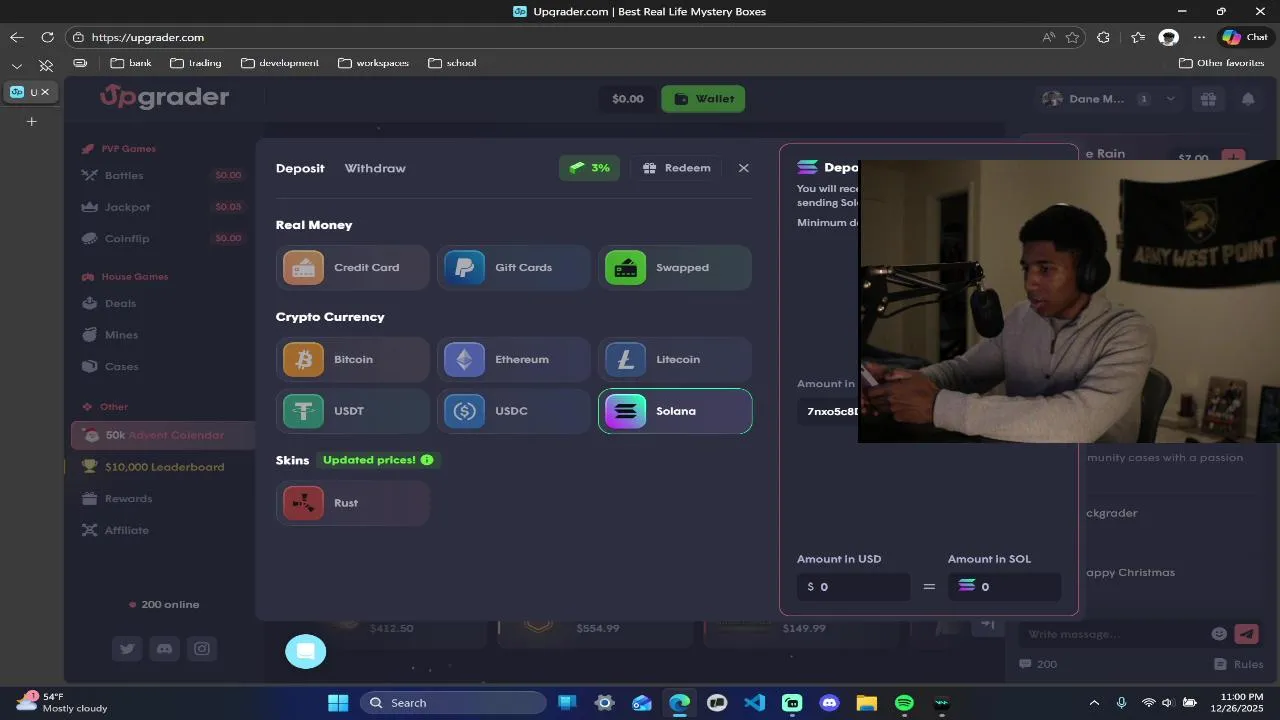
Task: Select the Swapped payment option
Action: tap(675, 268)
